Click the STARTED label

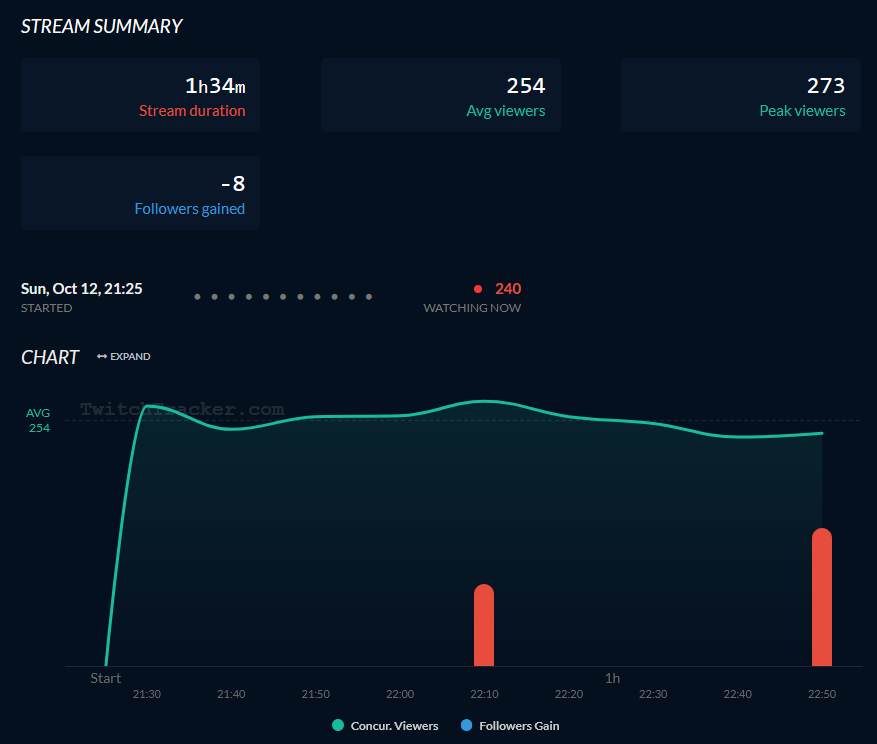tap(46, 308)
